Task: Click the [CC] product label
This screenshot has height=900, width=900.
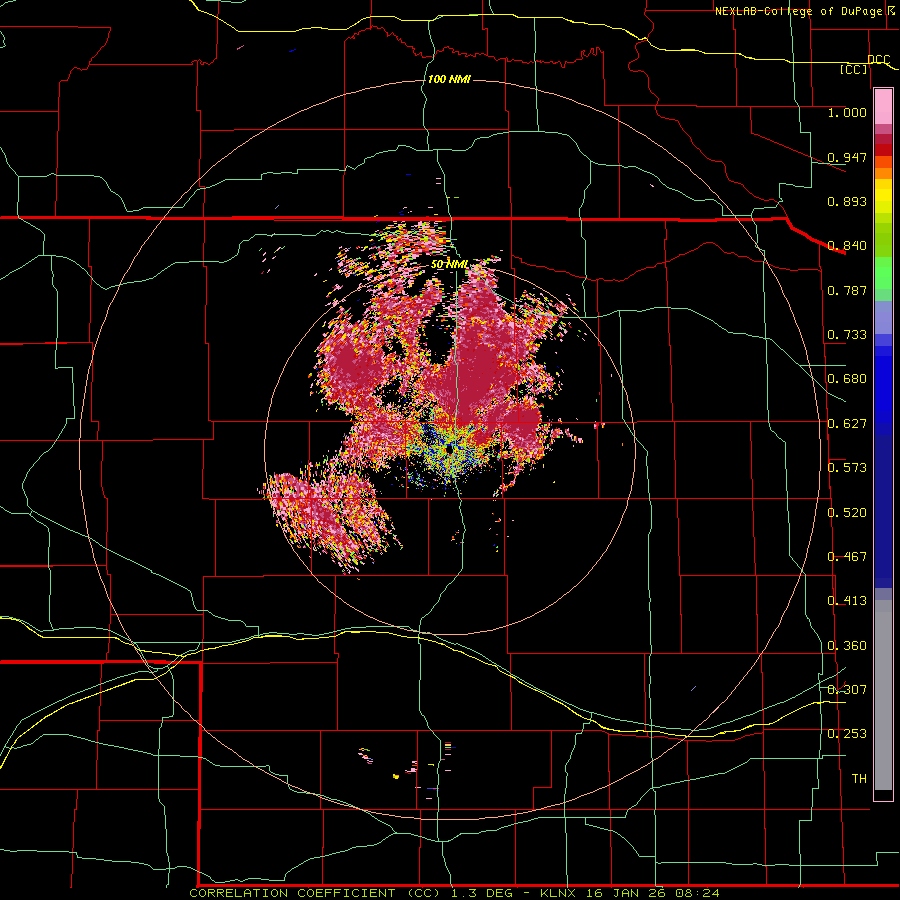Action: [854, 69]
